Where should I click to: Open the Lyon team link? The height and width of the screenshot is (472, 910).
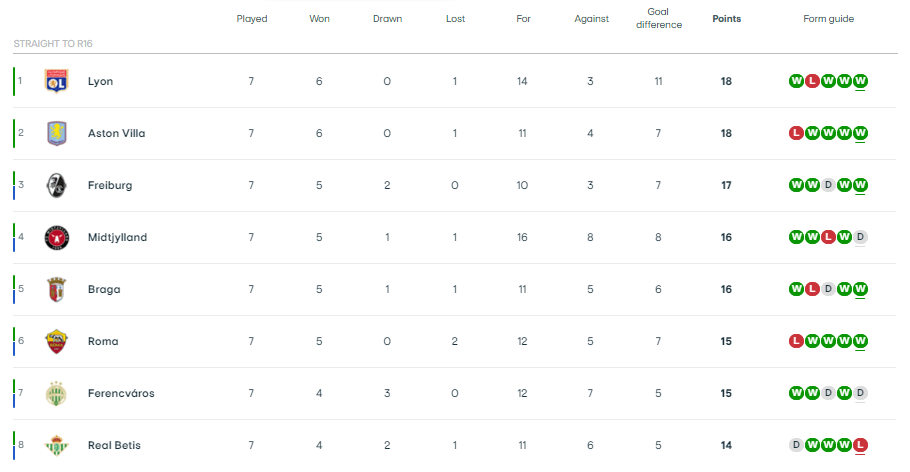(x=100, y=81)
